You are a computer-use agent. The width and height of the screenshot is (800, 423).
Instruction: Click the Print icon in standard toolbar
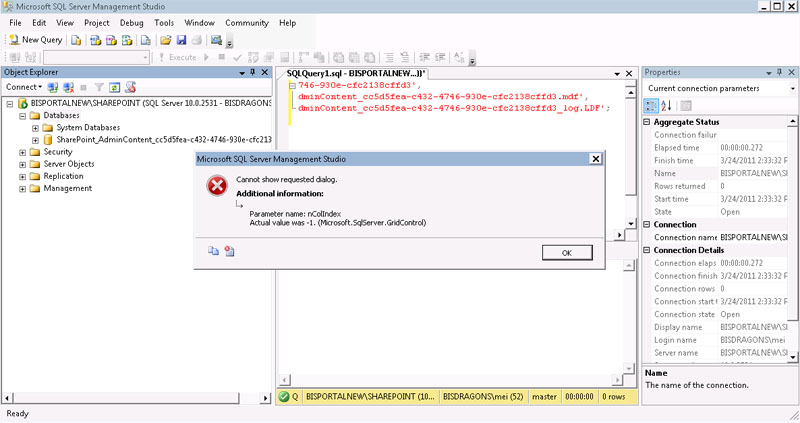tap(197, 40)
